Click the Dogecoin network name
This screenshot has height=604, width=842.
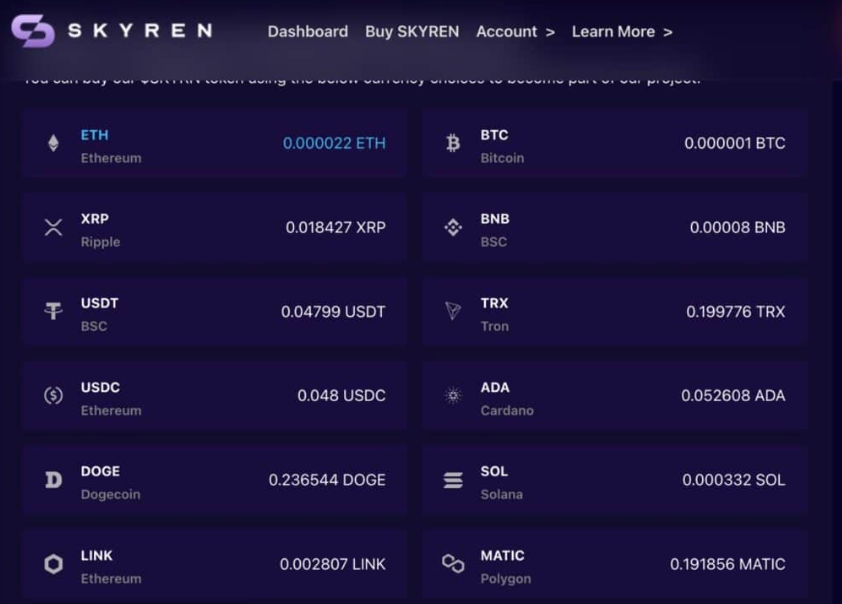(111, 494)
